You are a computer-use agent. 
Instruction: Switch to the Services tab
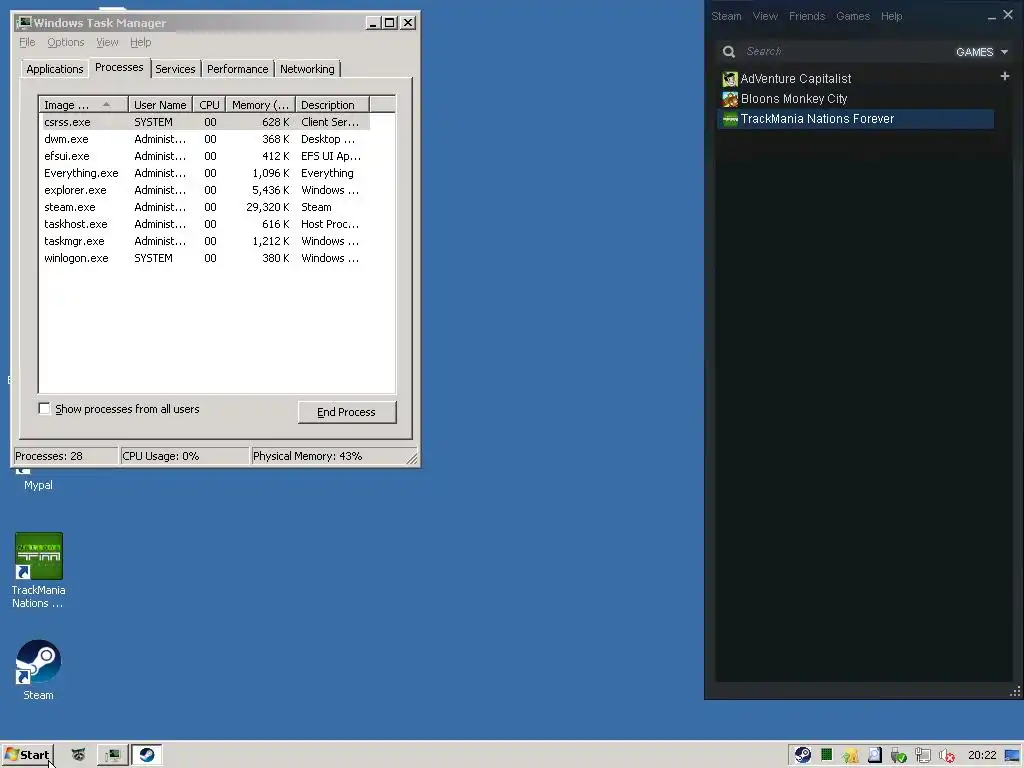pos(175,69)
